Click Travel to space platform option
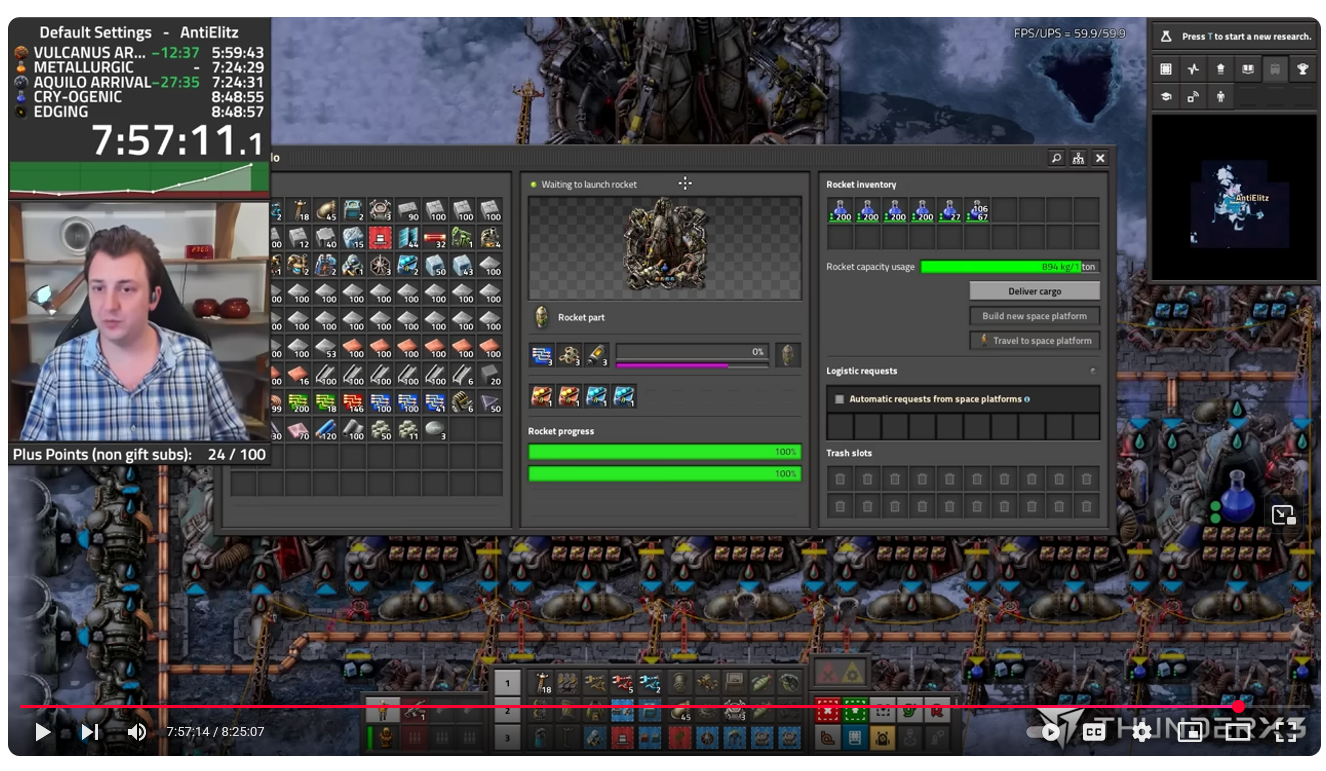This screenshot has height=771, width=1326. [x=1034, y=341]
